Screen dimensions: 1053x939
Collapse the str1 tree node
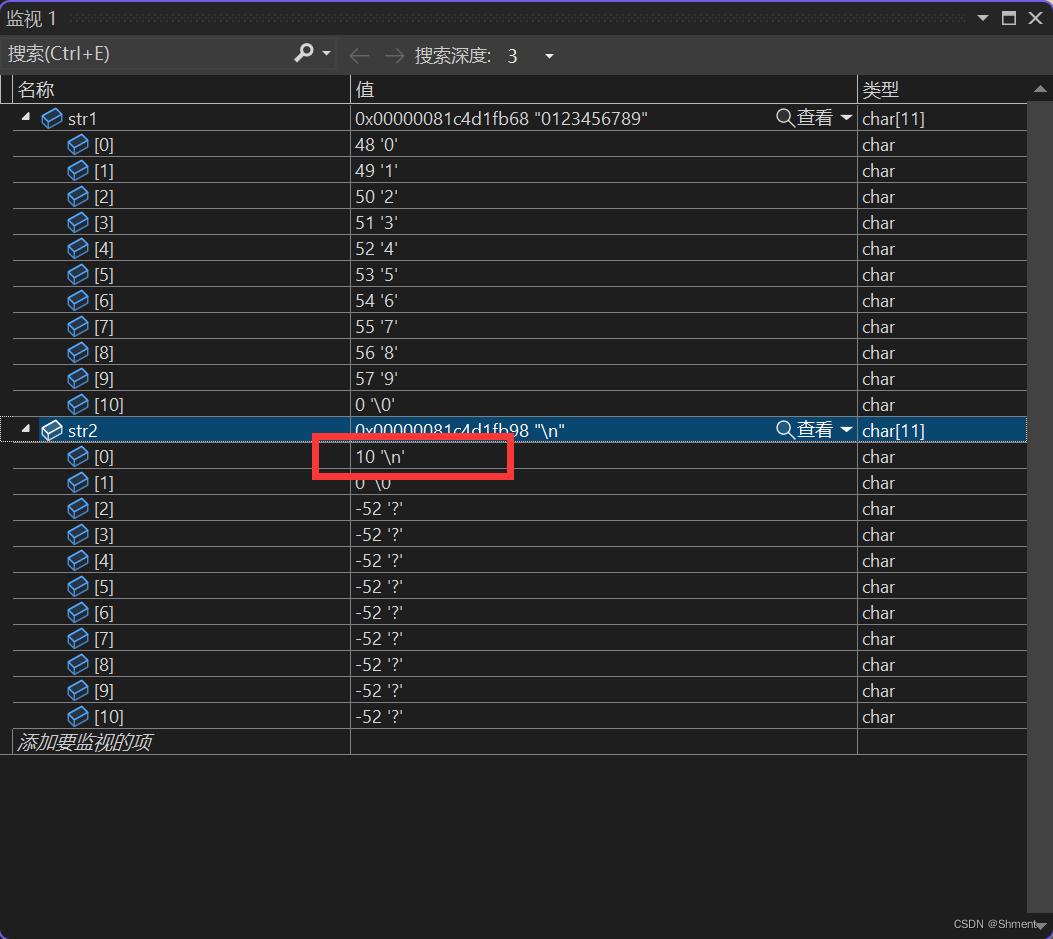click(x=26, y=117)
